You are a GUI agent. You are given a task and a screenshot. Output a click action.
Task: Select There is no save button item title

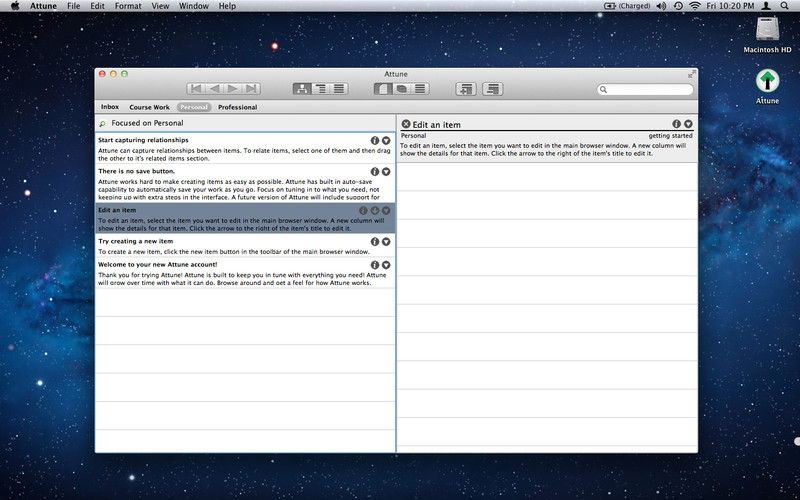(136, 171)
